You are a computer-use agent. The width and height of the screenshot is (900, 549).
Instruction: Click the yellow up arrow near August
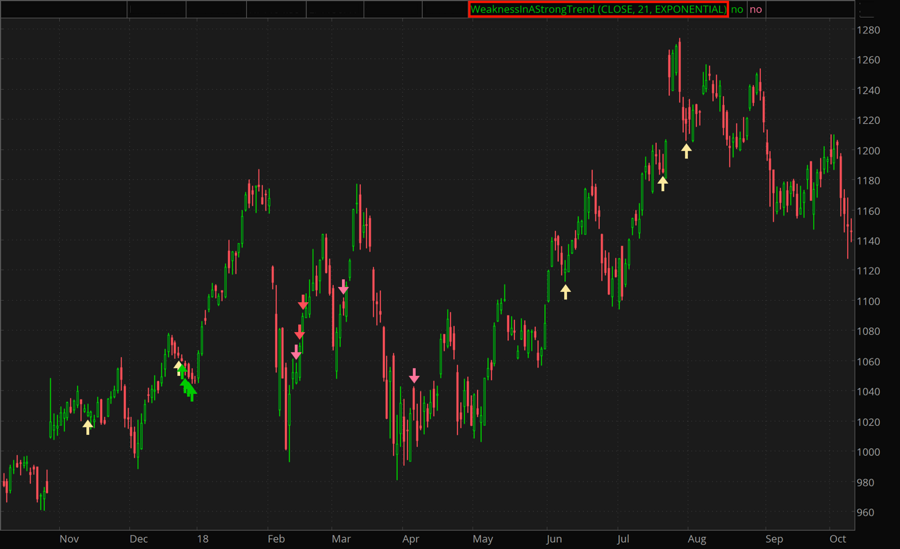(x=686, y=151)
